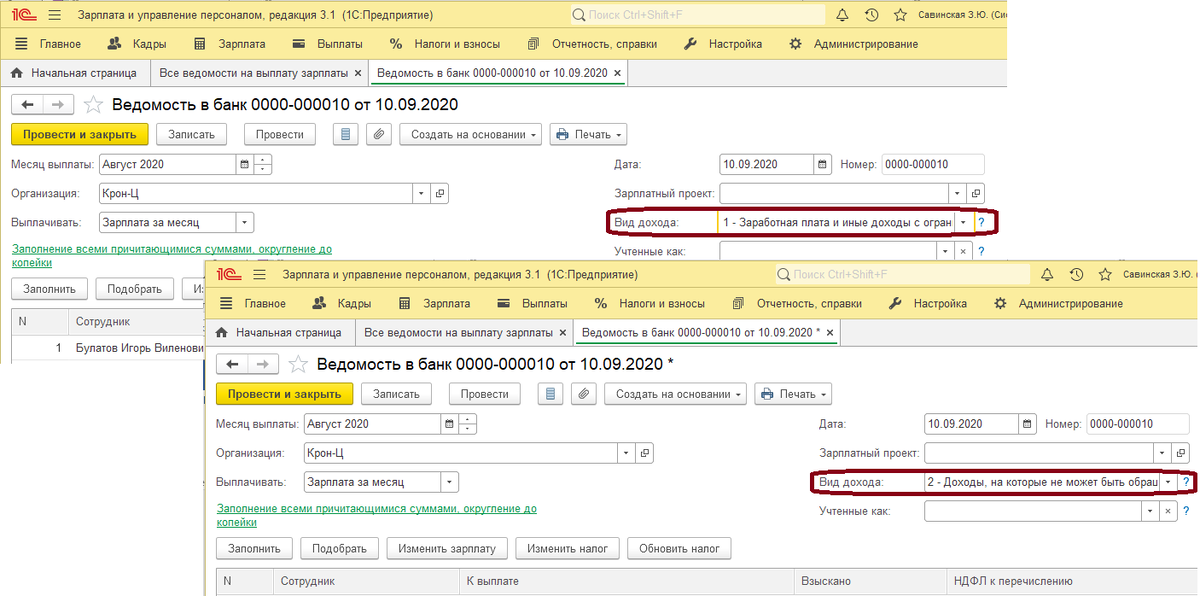The height and width of the screenshot is (596, 1200).
Task: Add front window document to favorites star
Action: pos(298,364)
